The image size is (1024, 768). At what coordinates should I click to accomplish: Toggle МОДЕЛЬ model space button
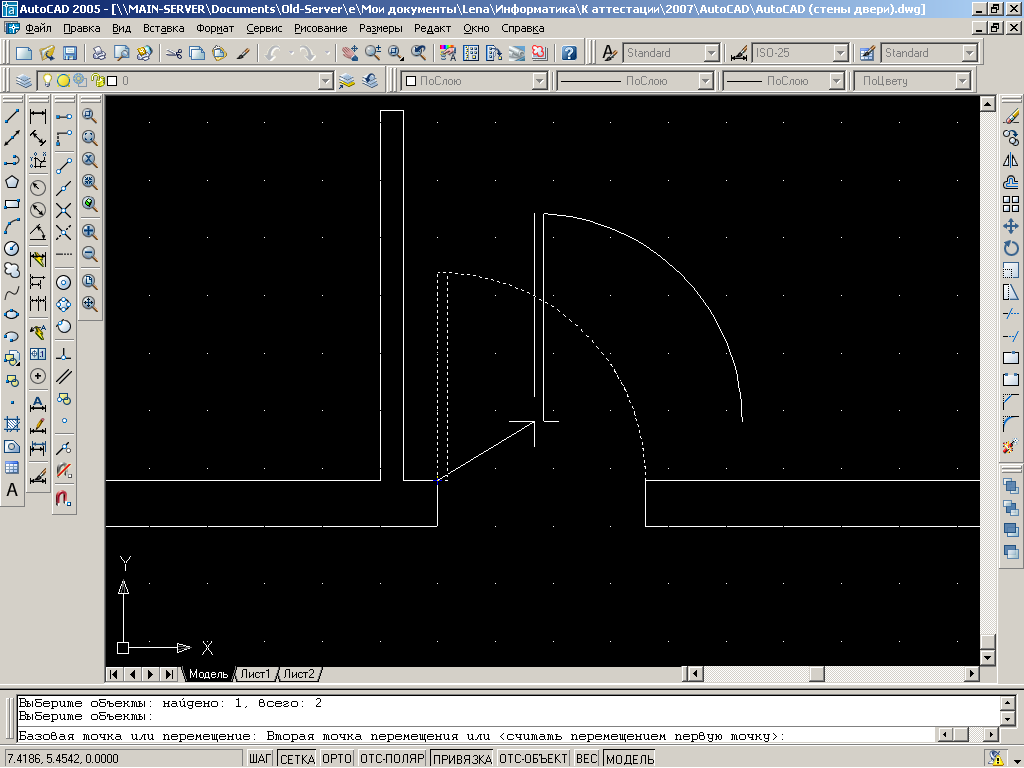point(630,758)
